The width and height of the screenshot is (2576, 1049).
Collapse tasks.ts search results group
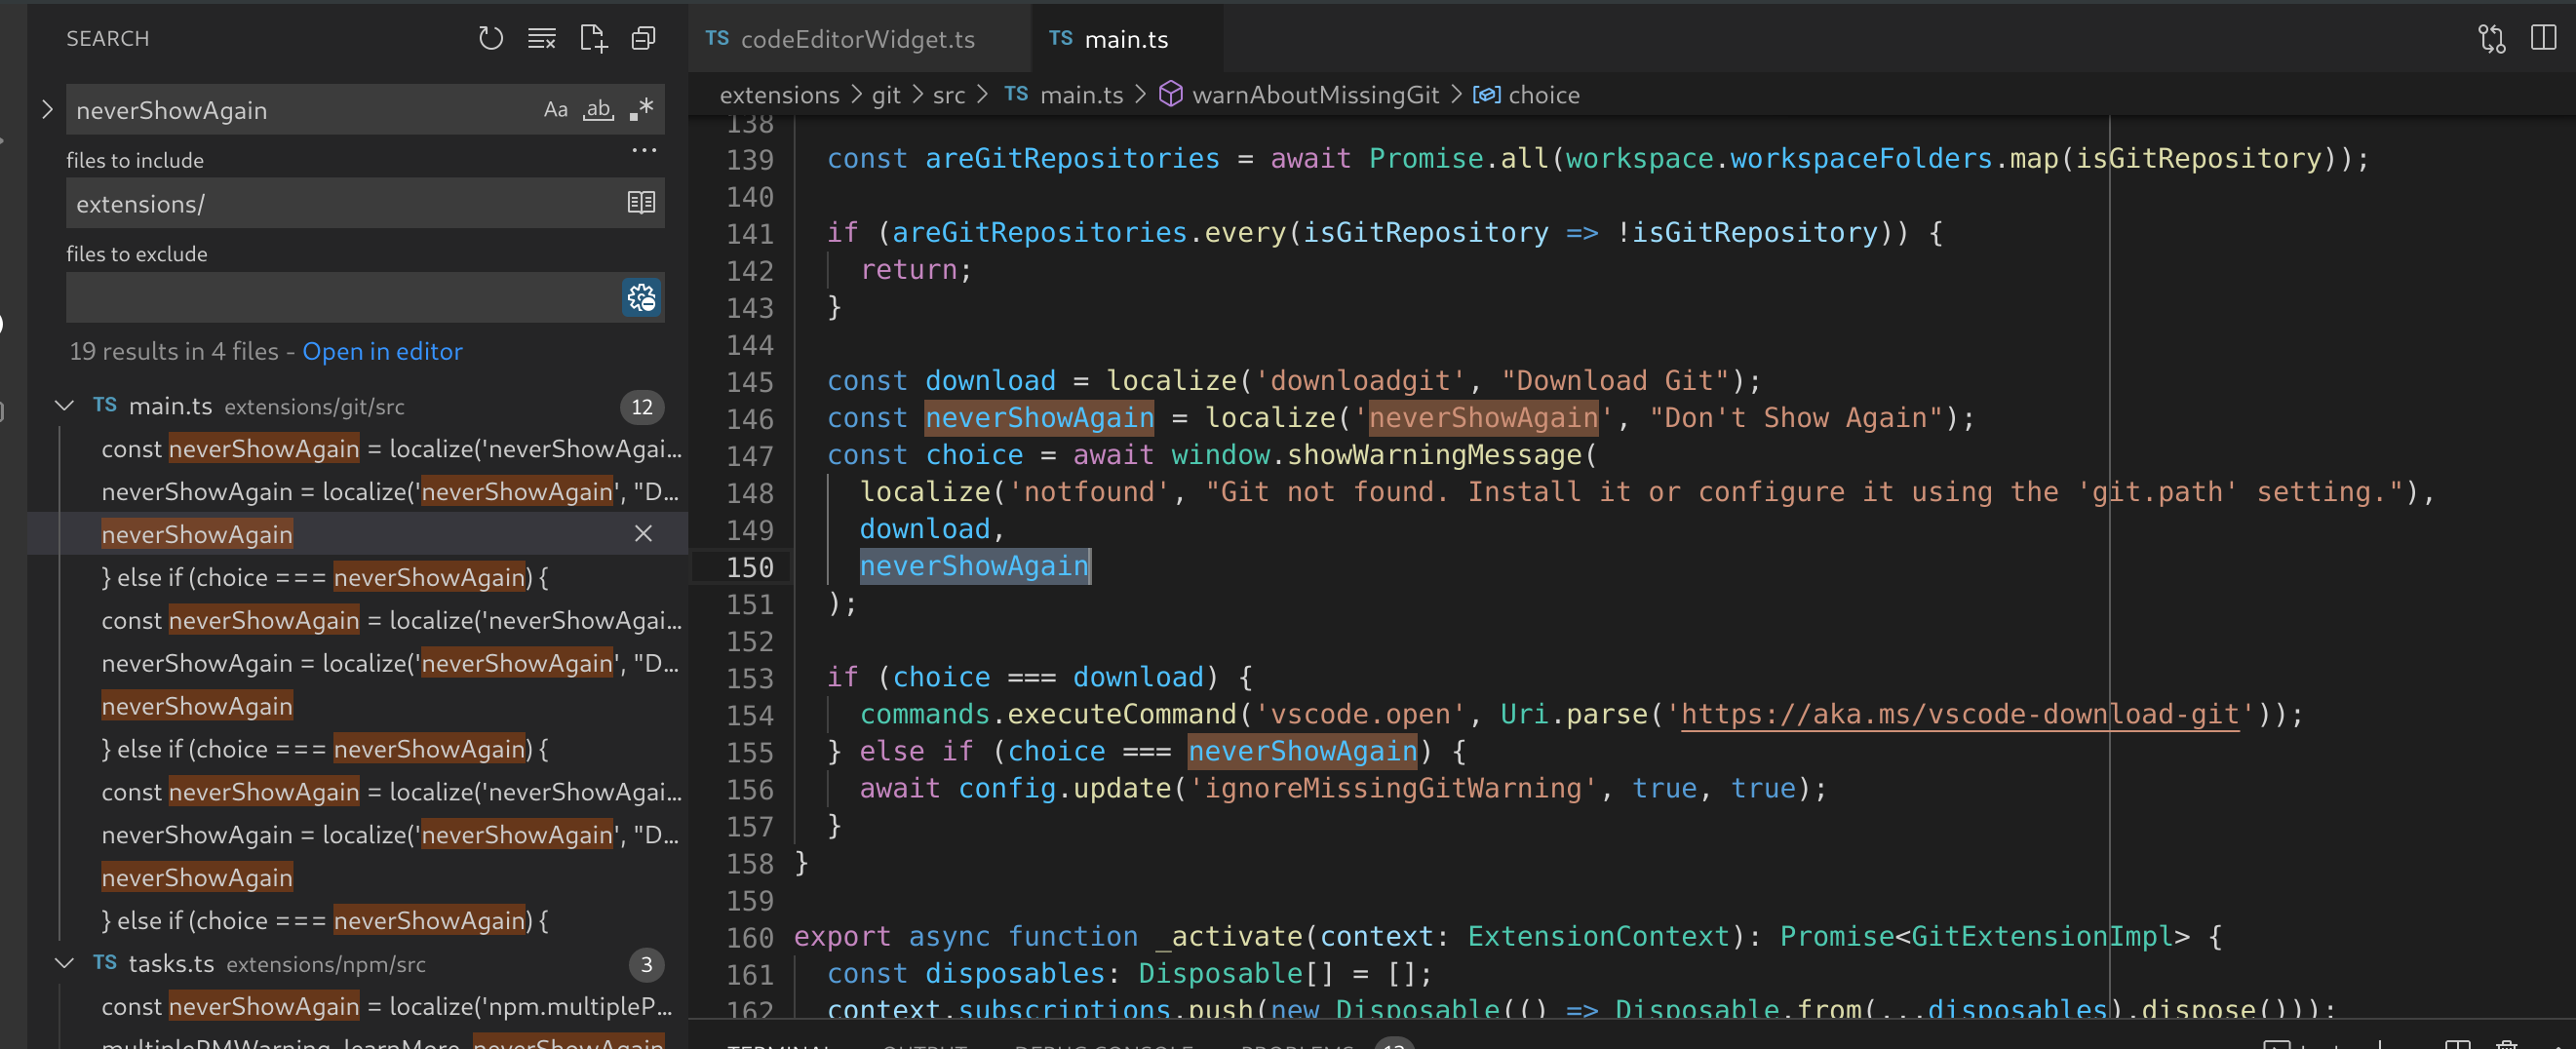click(65, 964)
